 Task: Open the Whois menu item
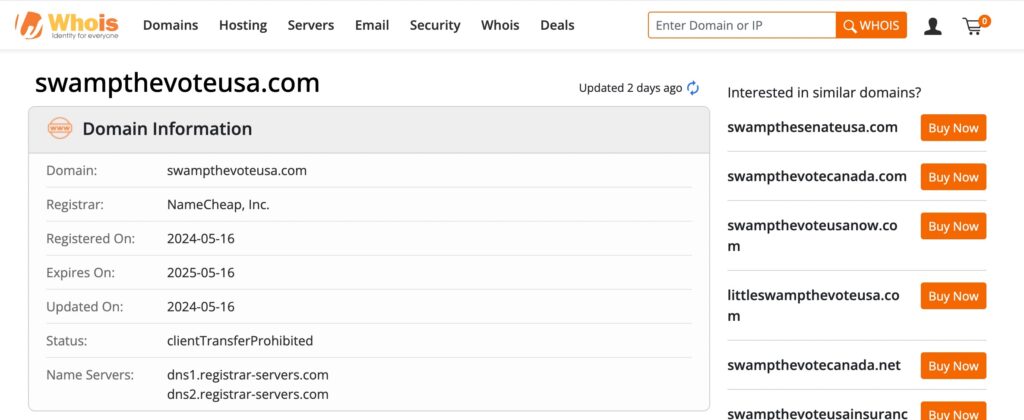(x=500, y=25)
